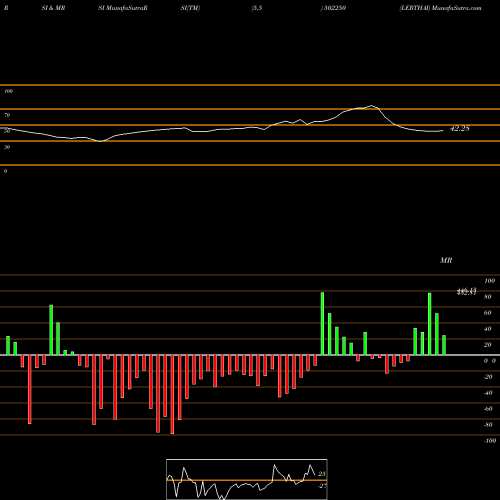Click the 70 level label on RSI axis

[x=7, y=115]
